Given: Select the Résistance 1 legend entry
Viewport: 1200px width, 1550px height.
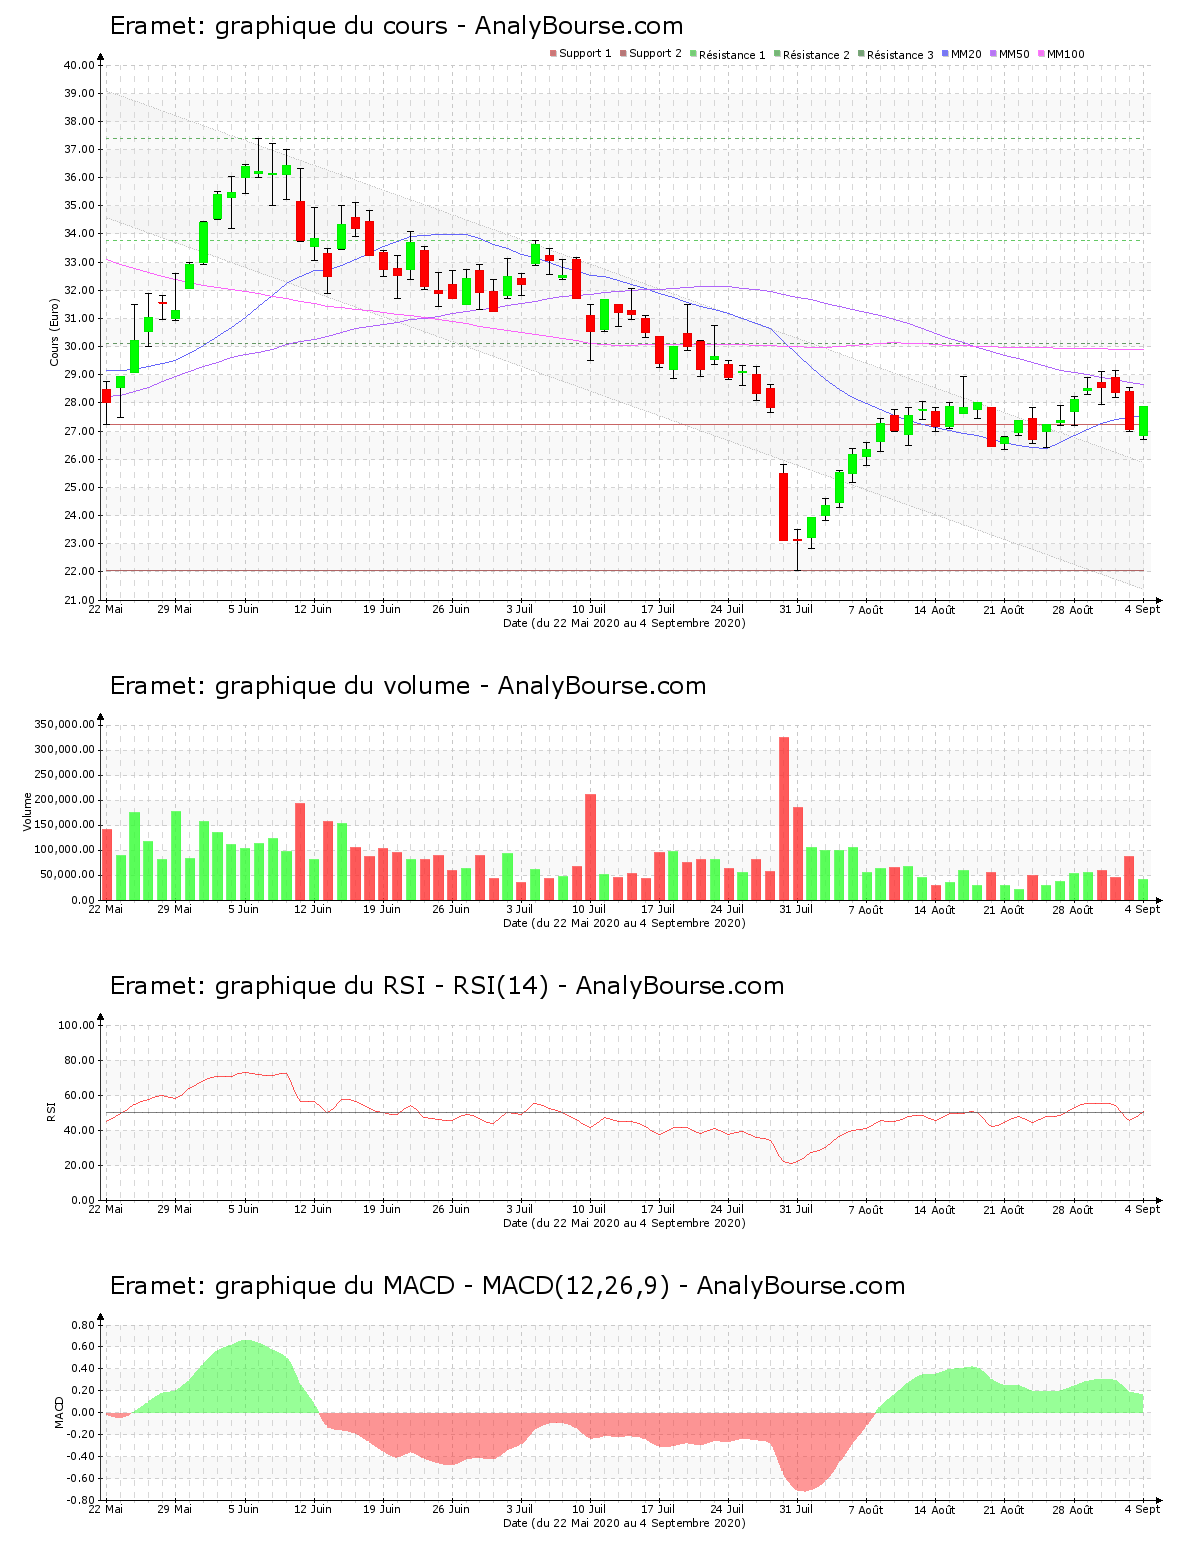Looking at the screenshot, I should pyautogui.click(x=728, y=54).
